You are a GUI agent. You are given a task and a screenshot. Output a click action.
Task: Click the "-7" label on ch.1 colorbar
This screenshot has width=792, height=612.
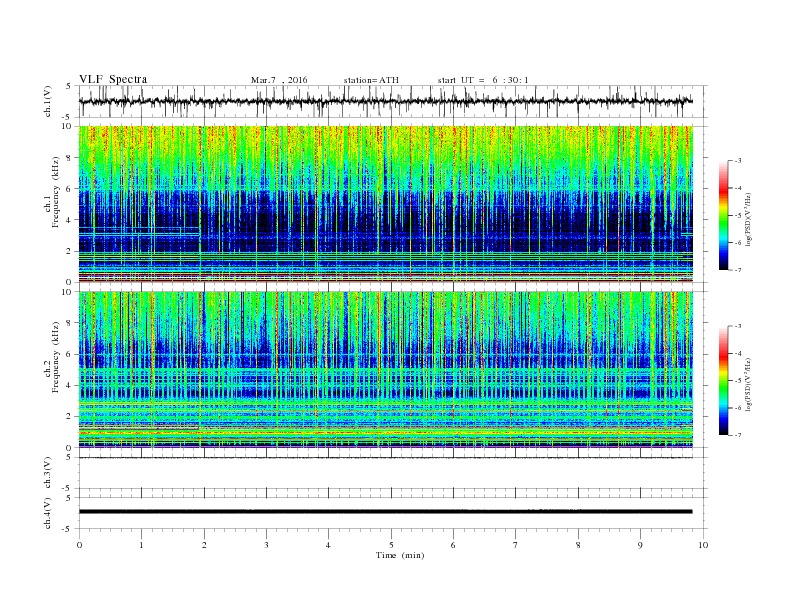(x=738, y=270)
